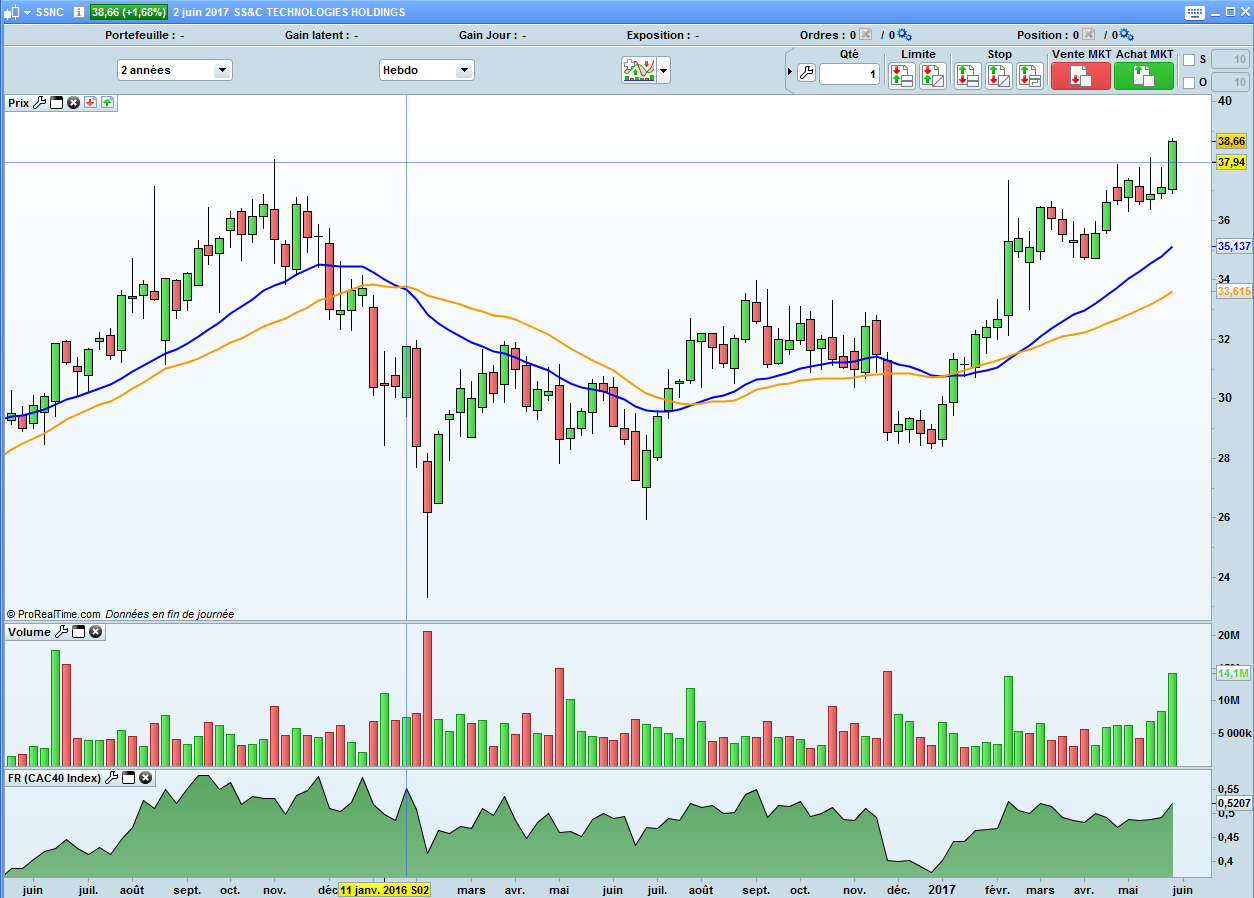Maximize the Volume panel window icon
Screen dimensions: 1254x898
pyautogui.click(x=78, y=632)
